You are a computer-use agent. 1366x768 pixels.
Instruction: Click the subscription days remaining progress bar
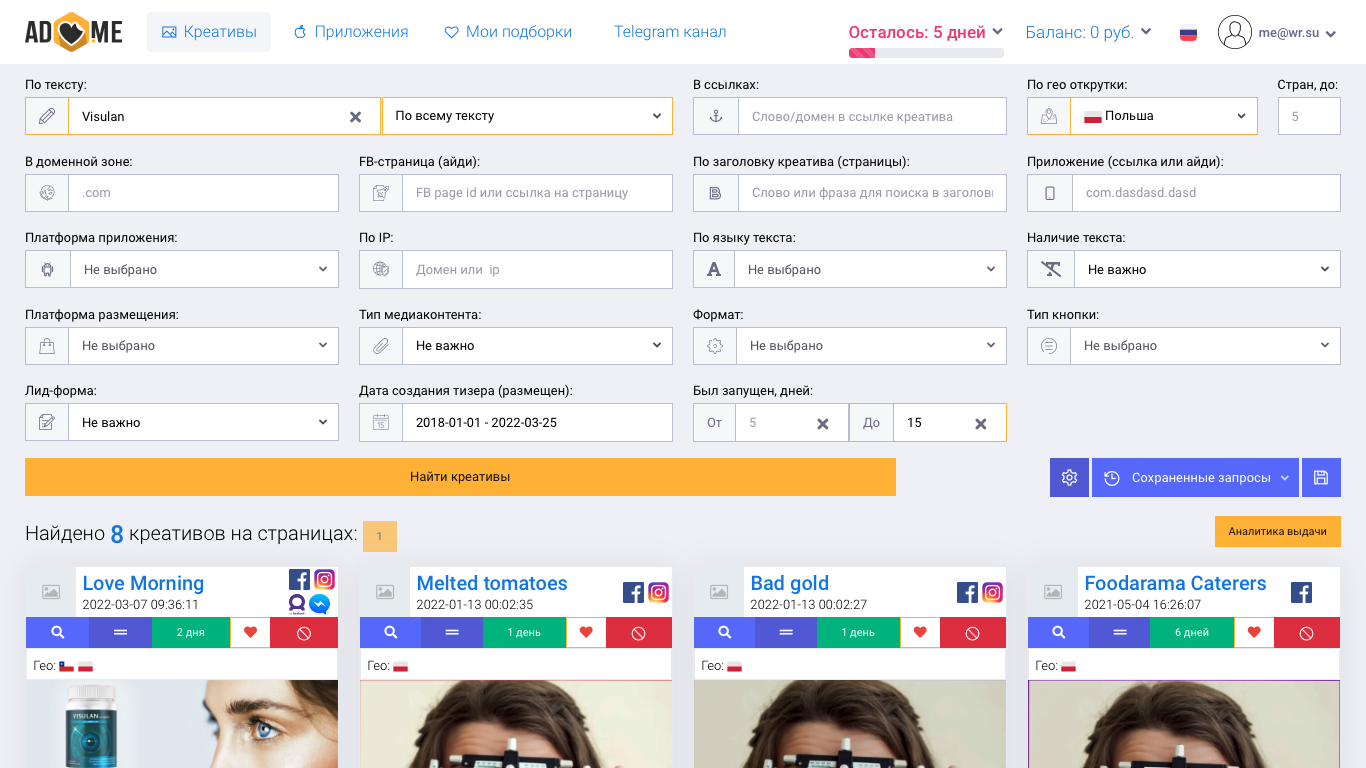tap(926, 53)
